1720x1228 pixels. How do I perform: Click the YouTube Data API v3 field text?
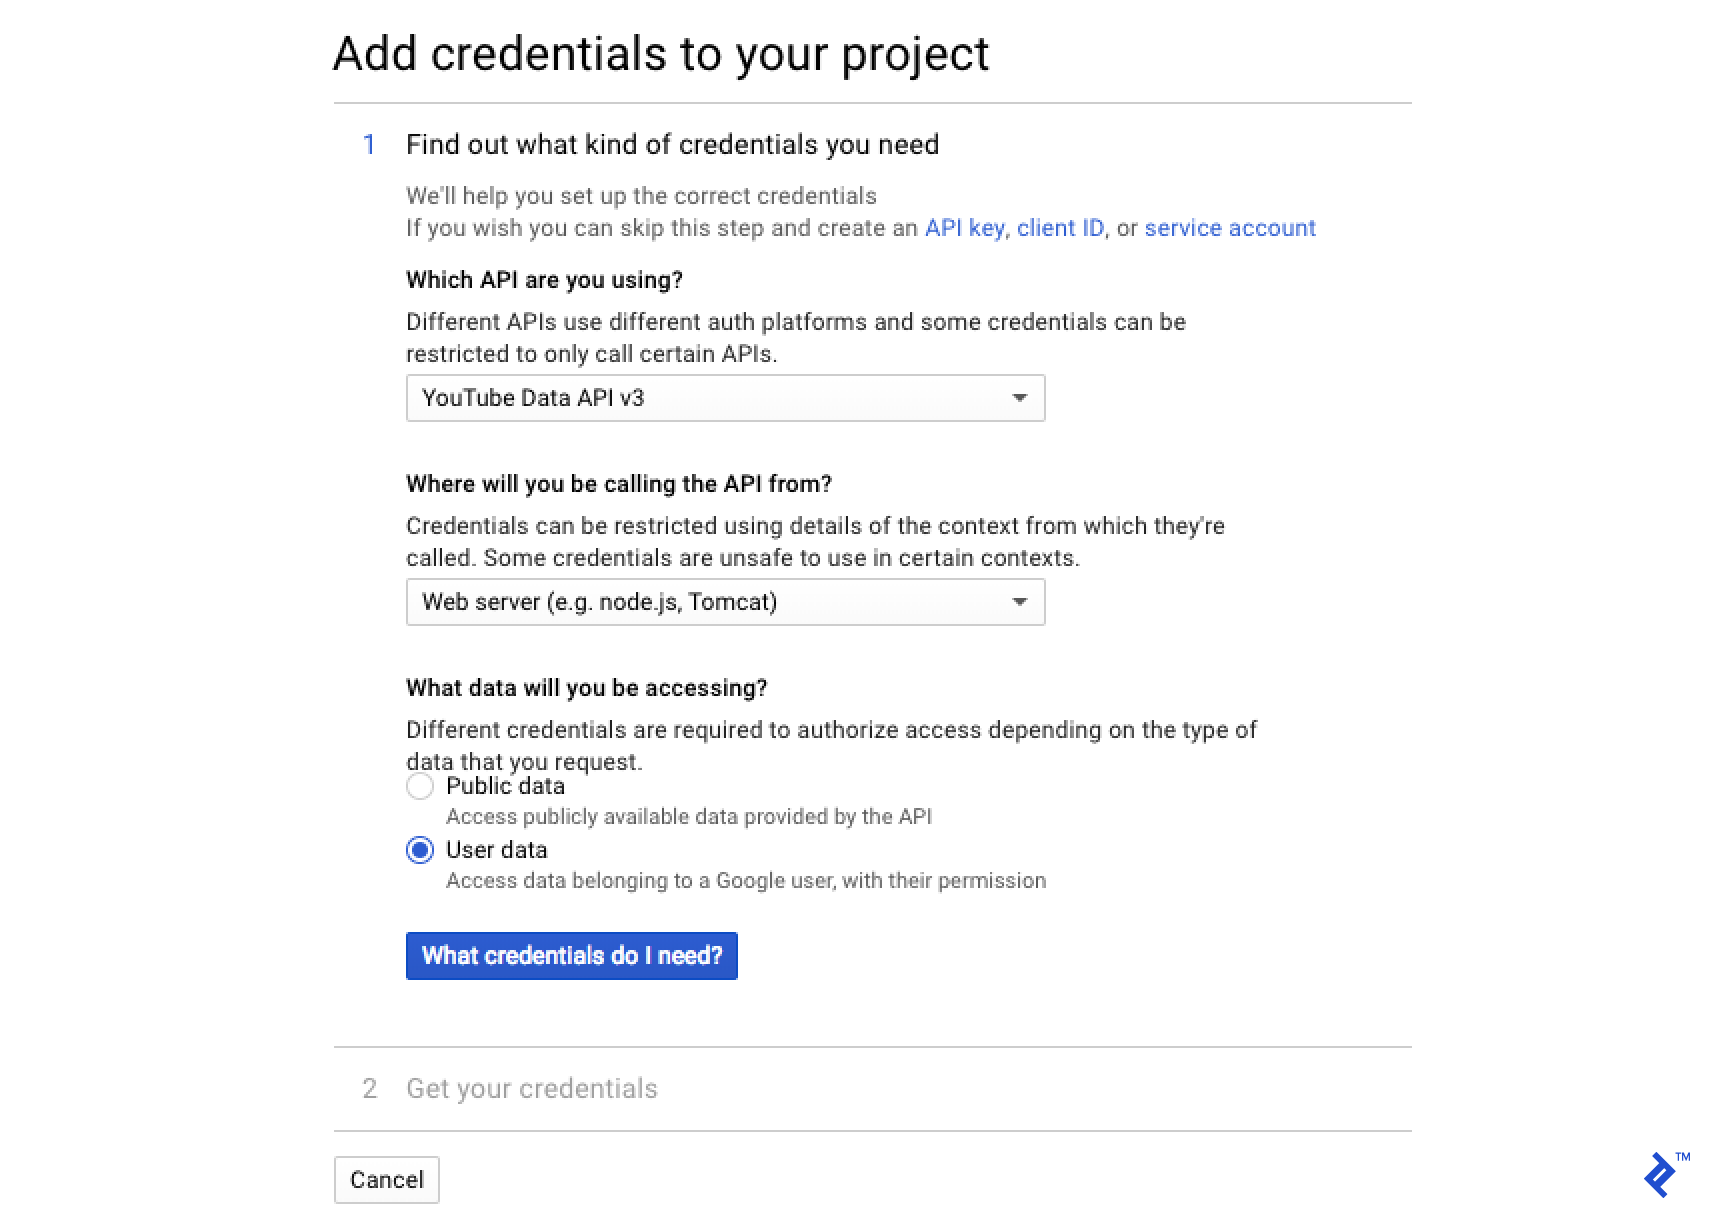point(532,398)
